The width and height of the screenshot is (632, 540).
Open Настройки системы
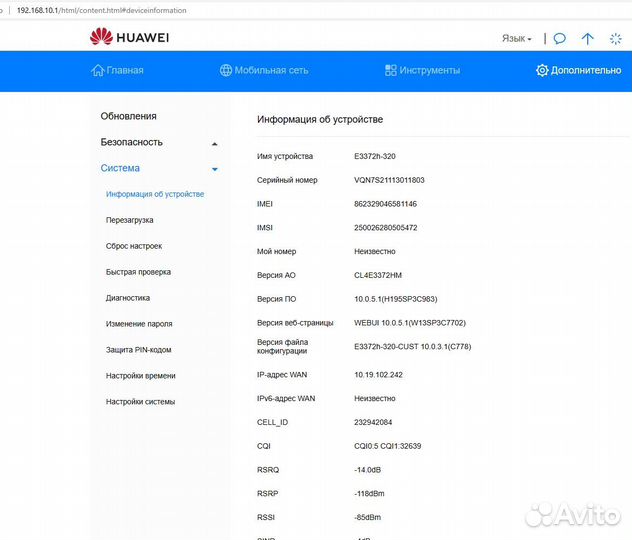click(x=140, y=402)
